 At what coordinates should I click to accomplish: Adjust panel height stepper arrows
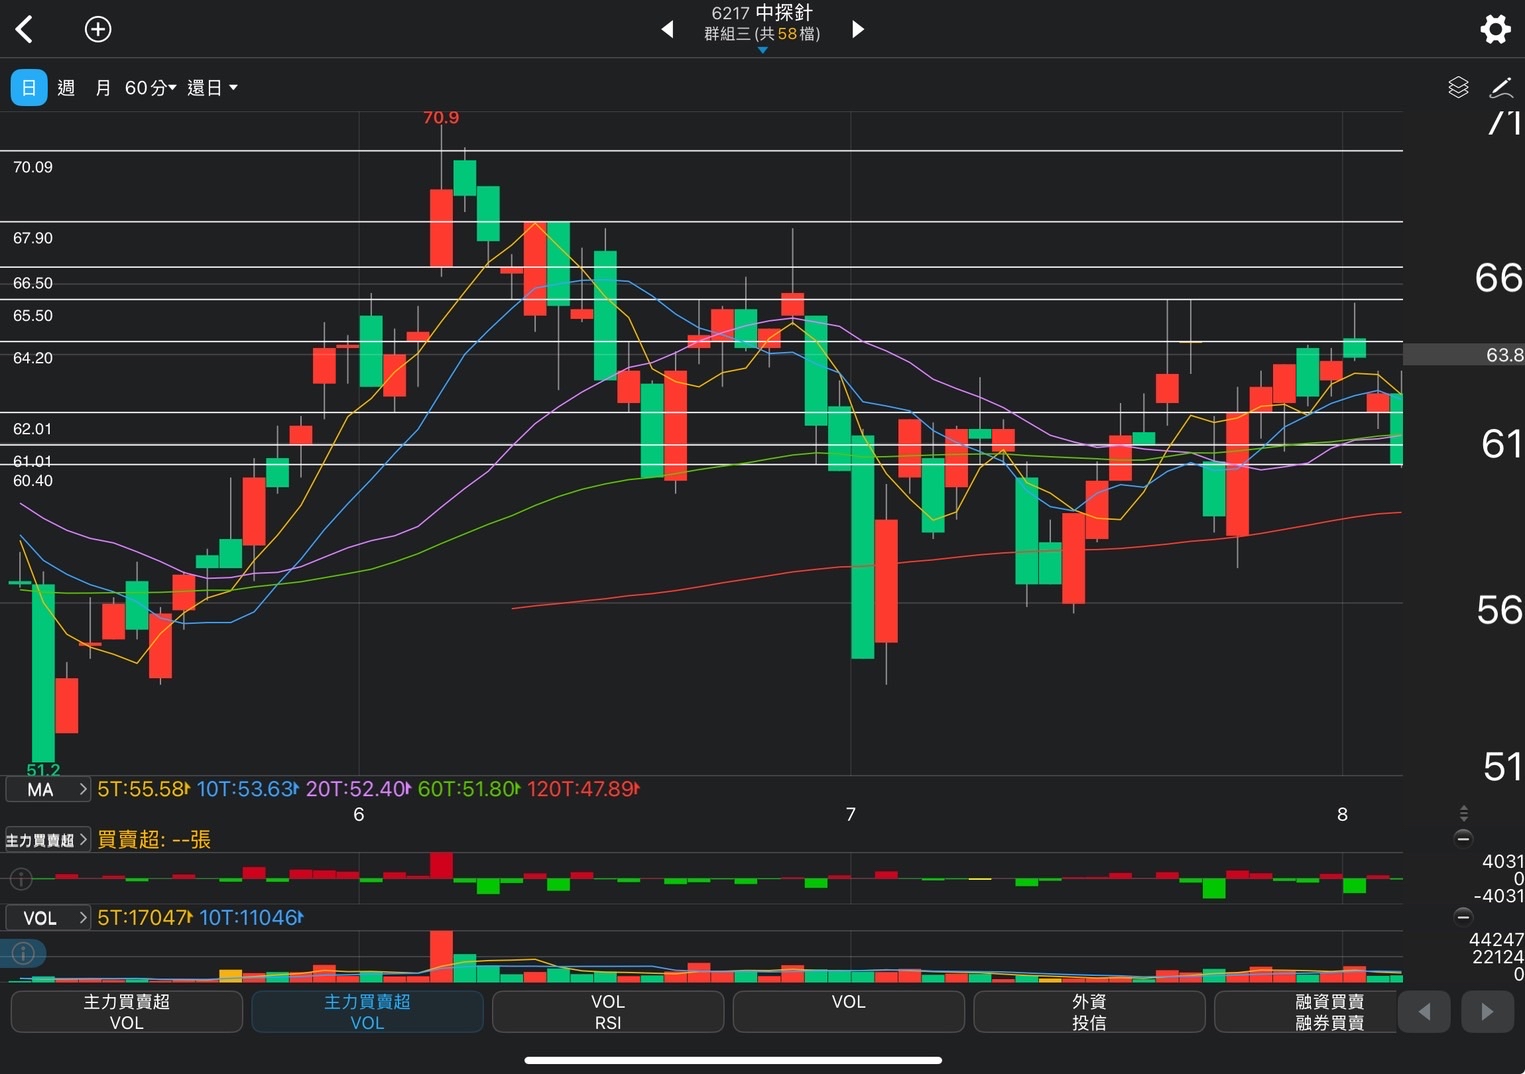(x=1463, y=813)
